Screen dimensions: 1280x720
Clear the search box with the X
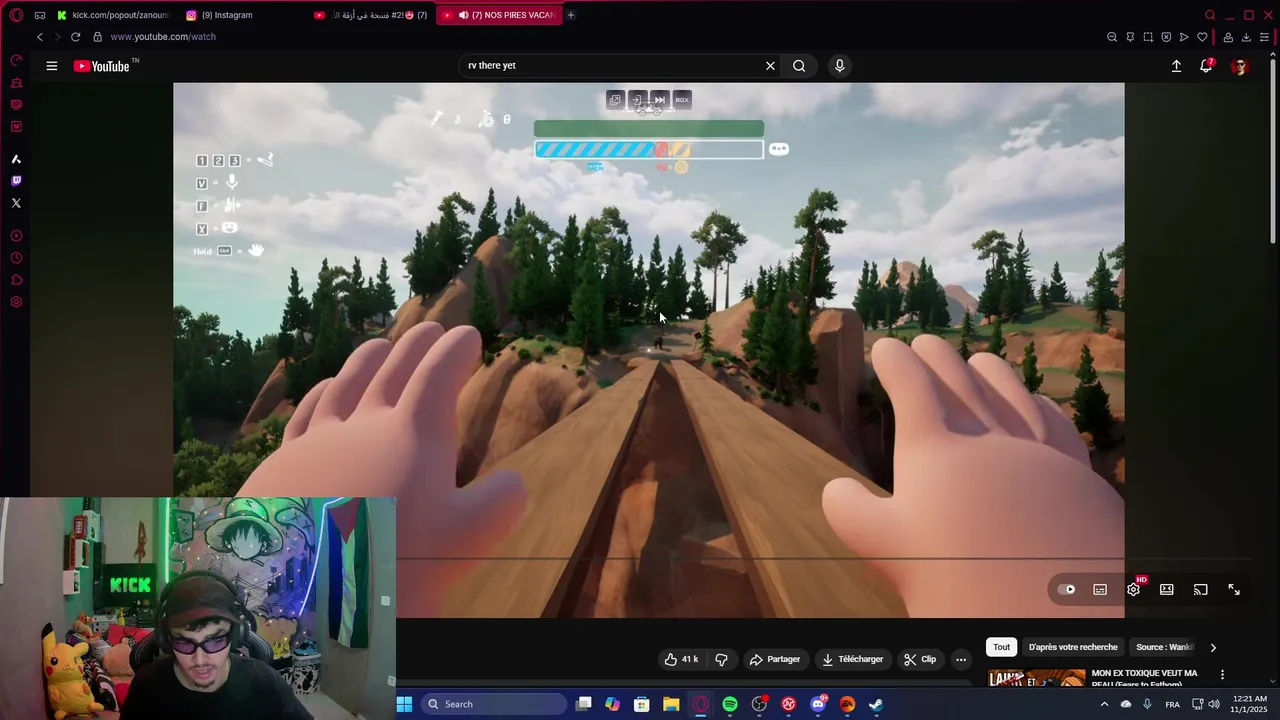pos(770,66)
